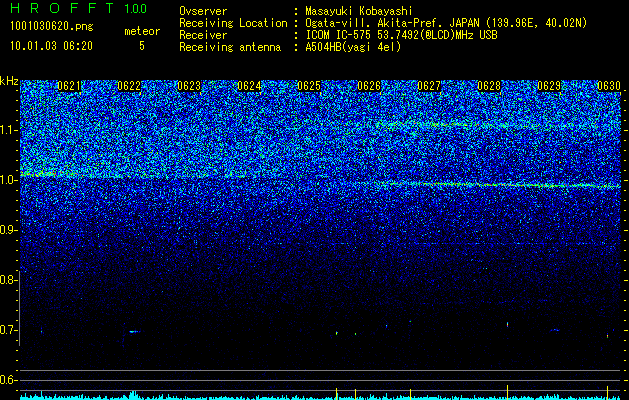The height and width of the screenshot is (400, 629).
Task: Click the 0630 time marker
Action: (609, 86)
